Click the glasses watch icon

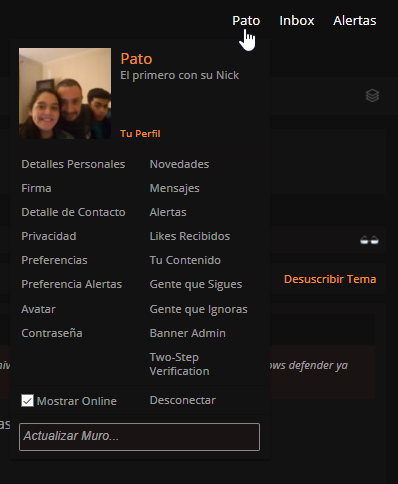tap(369, 240)
